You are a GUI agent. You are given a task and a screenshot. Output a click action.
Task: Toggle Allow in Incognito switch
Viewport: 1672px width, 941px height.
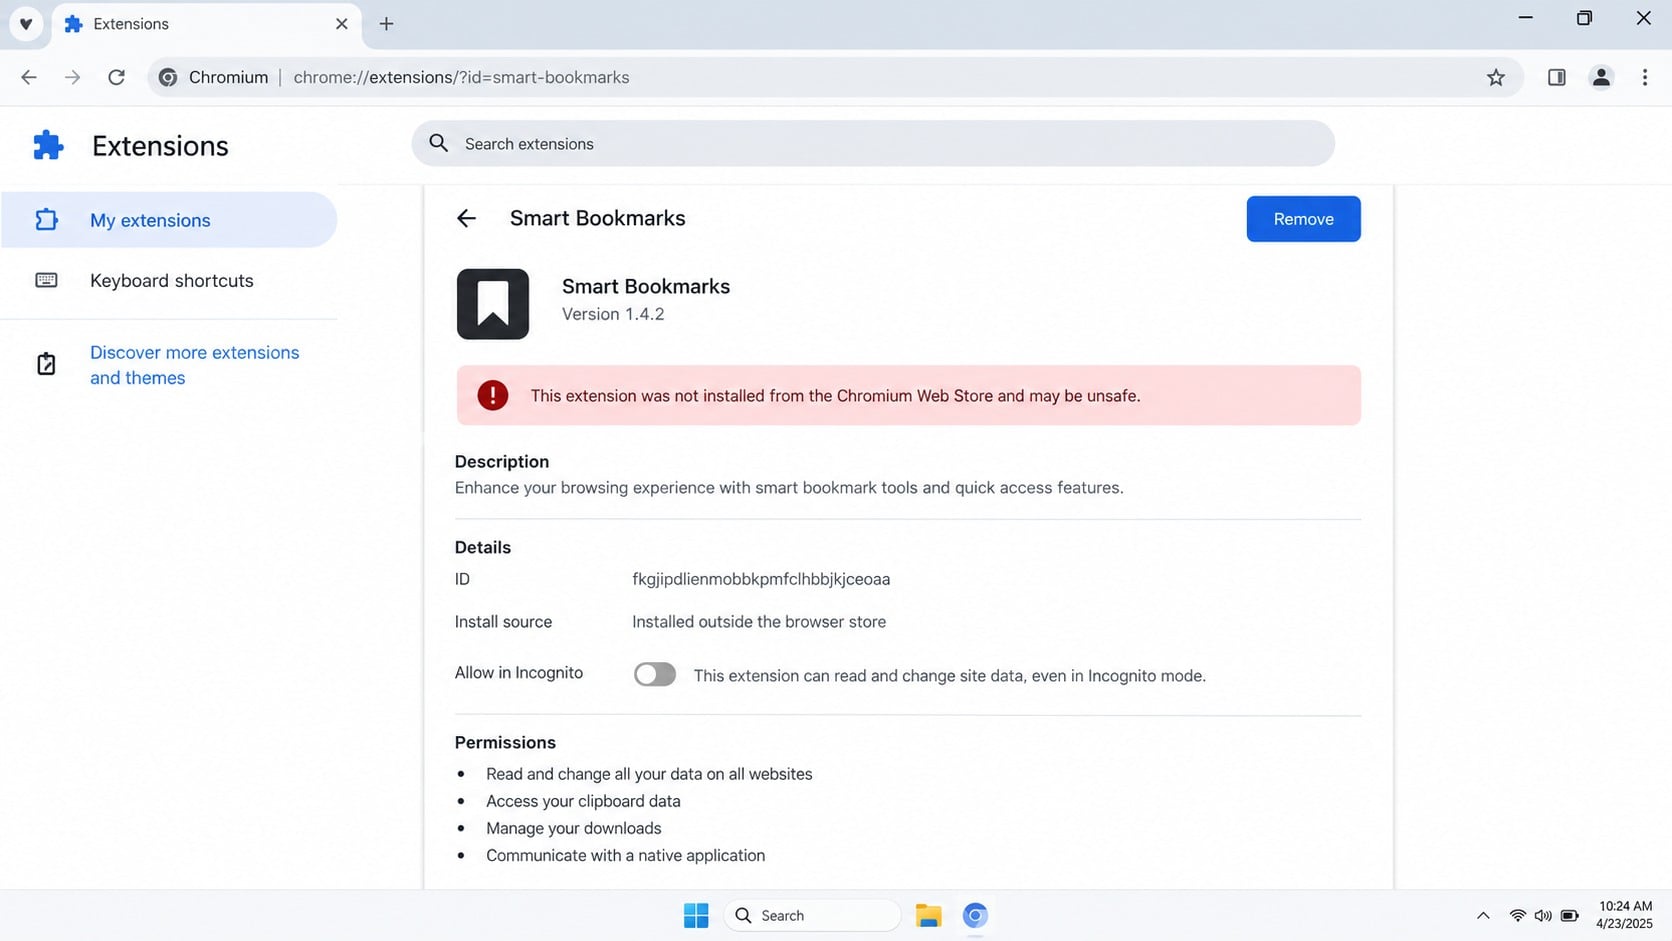tap(655, 675)
